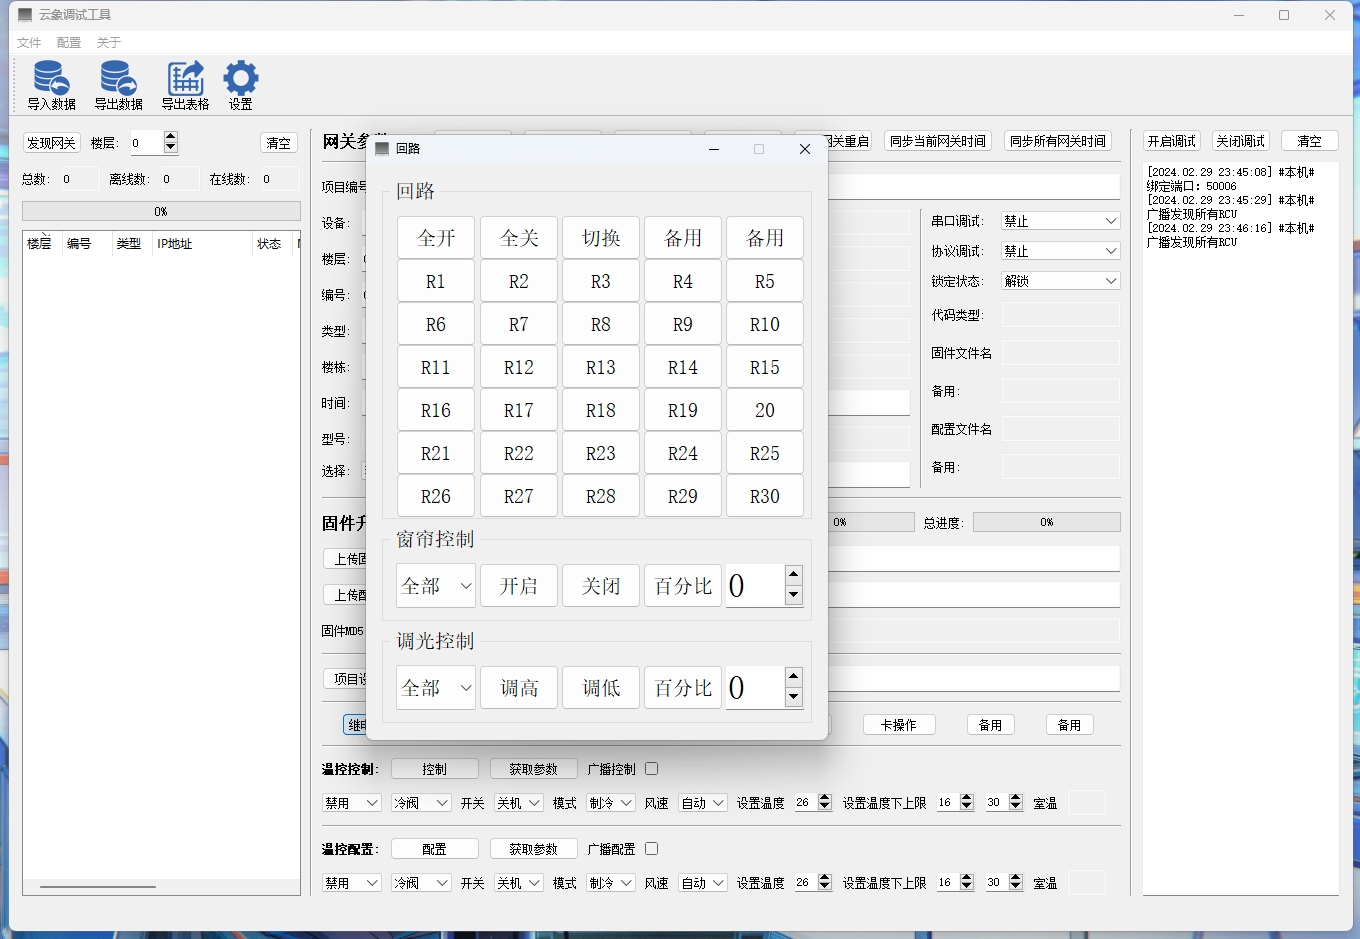This screenshot has width=1360, height=939.
Task: Toggle circuit R13
Action: point(601,367)
